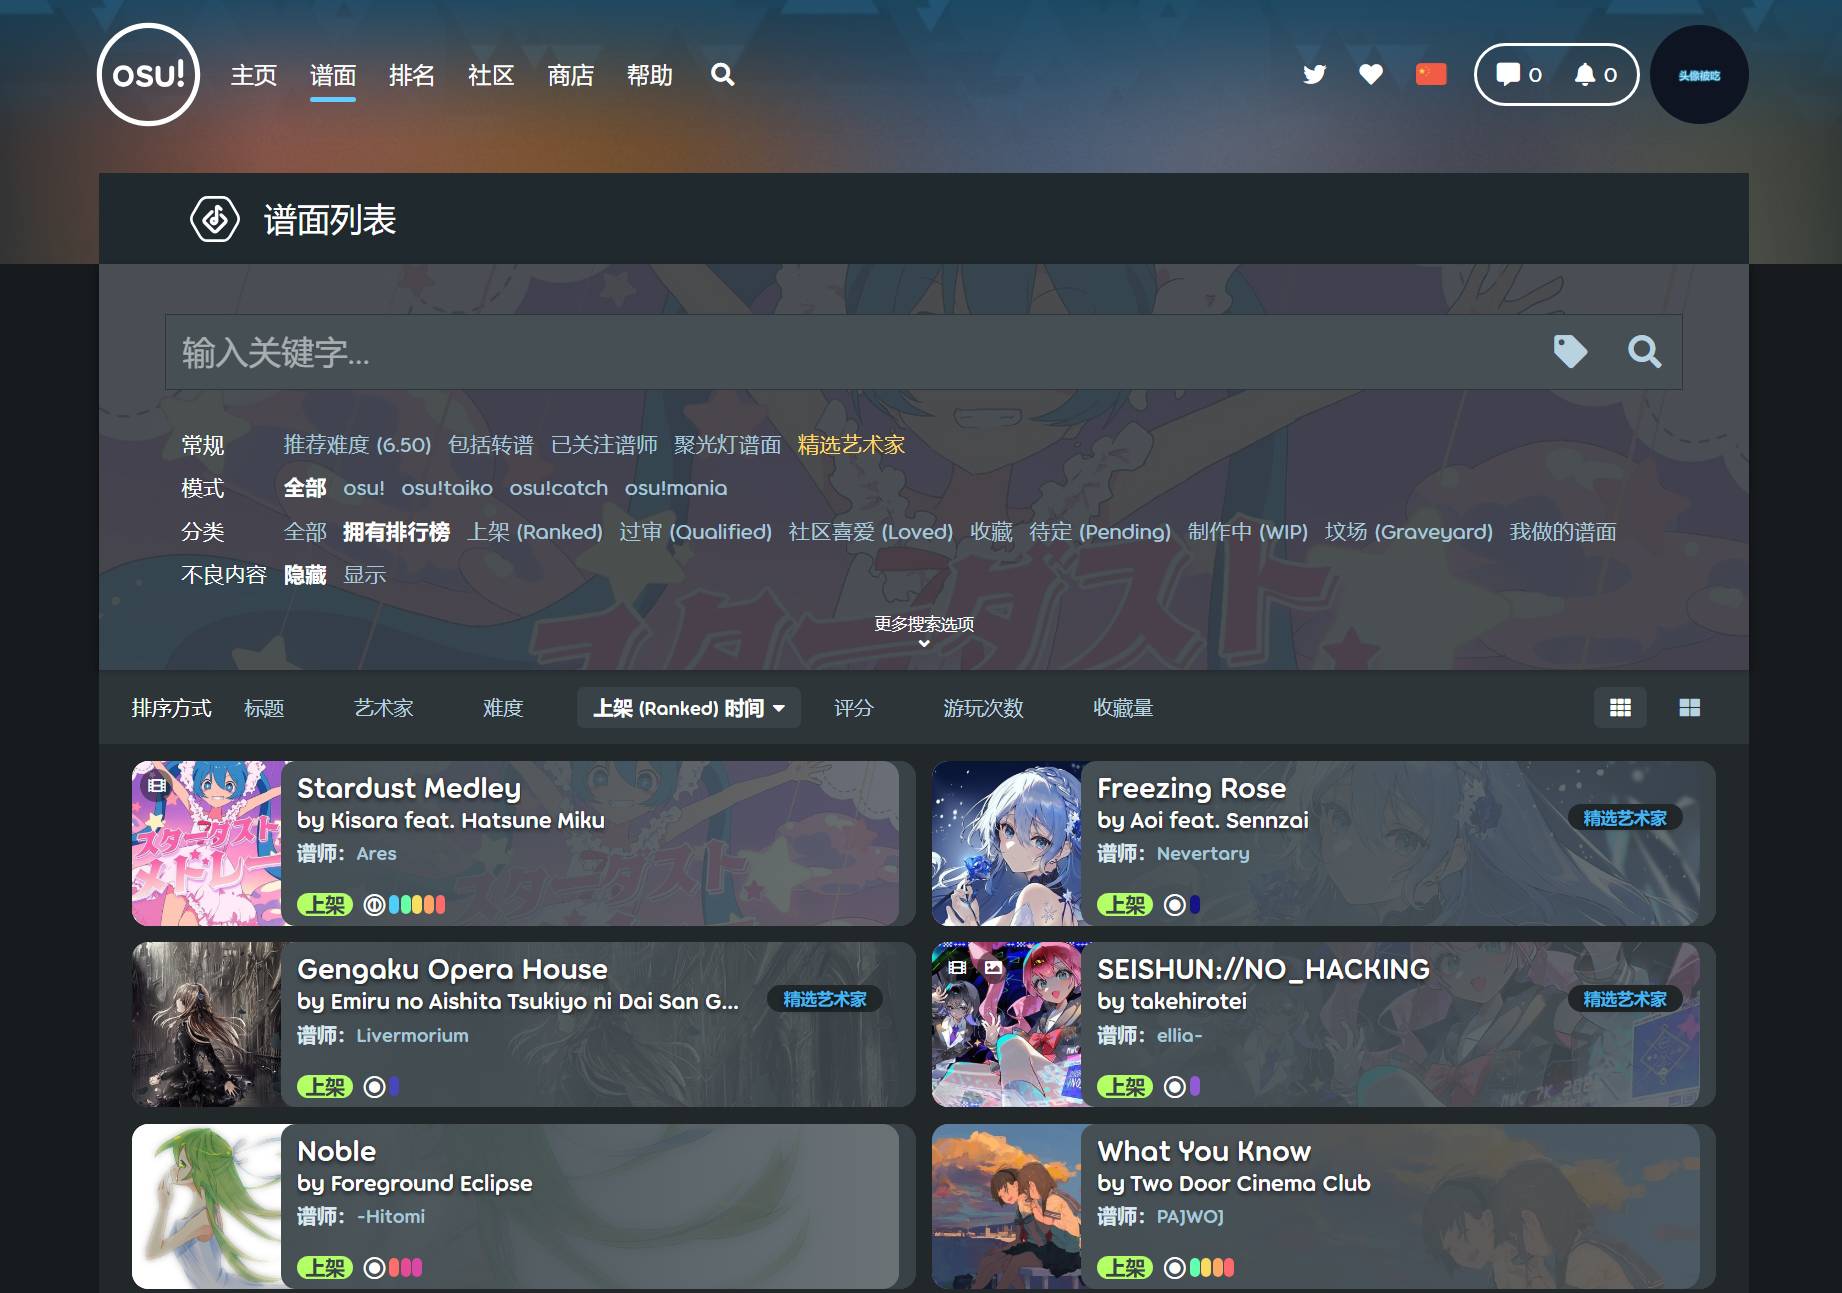Open the 社区 navigation menu
Viewport: 1842px width, 1293px height.
point(491,75)
